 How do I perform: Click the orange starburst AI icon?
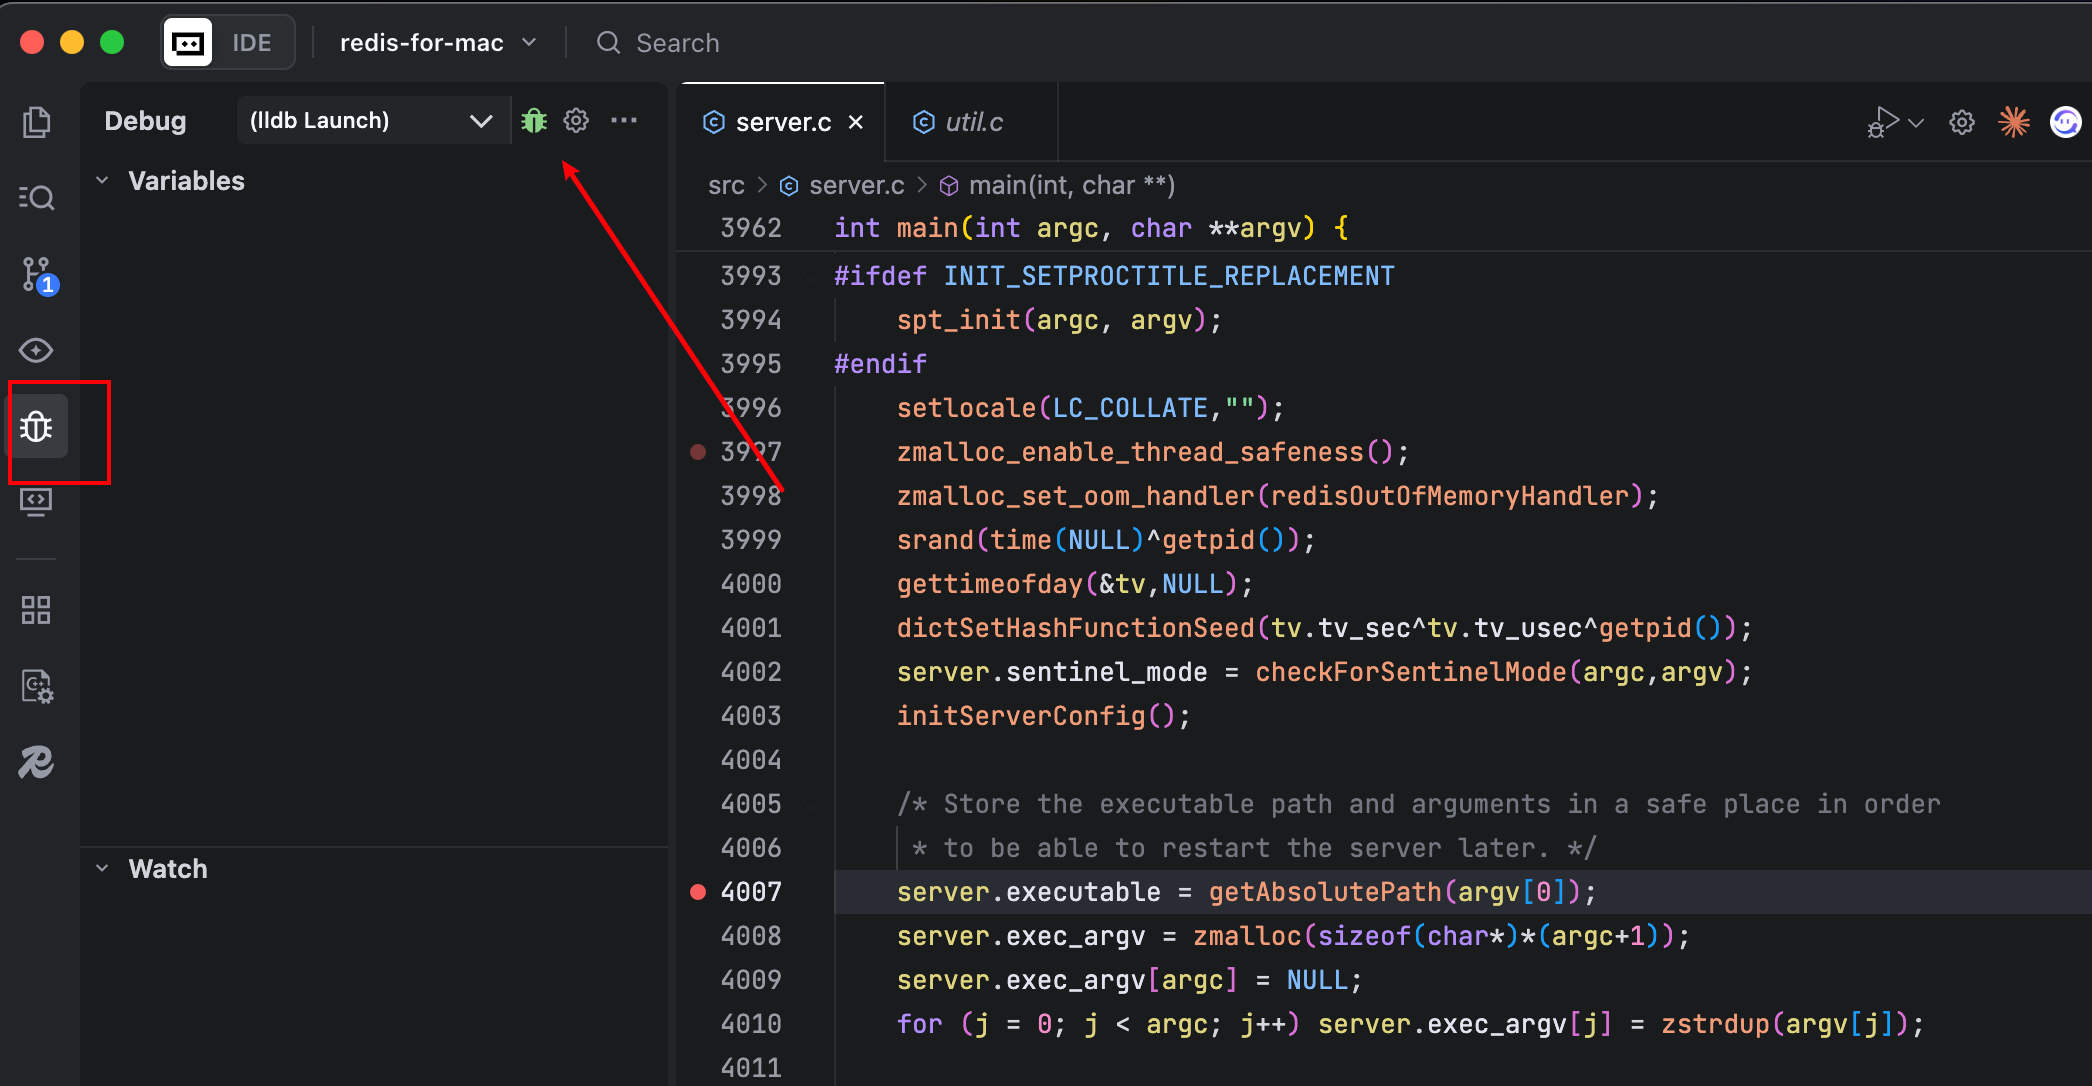point(2013,122)
